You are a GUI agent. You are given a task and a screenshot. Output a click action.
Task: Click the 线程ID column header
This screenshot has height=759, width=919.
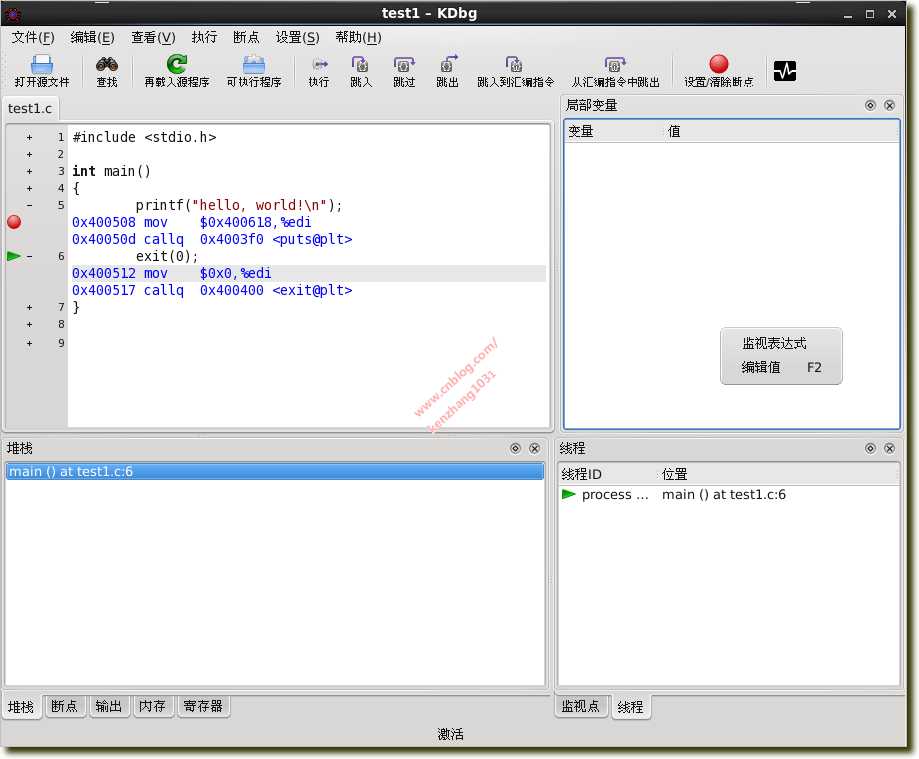coord(608,474)
